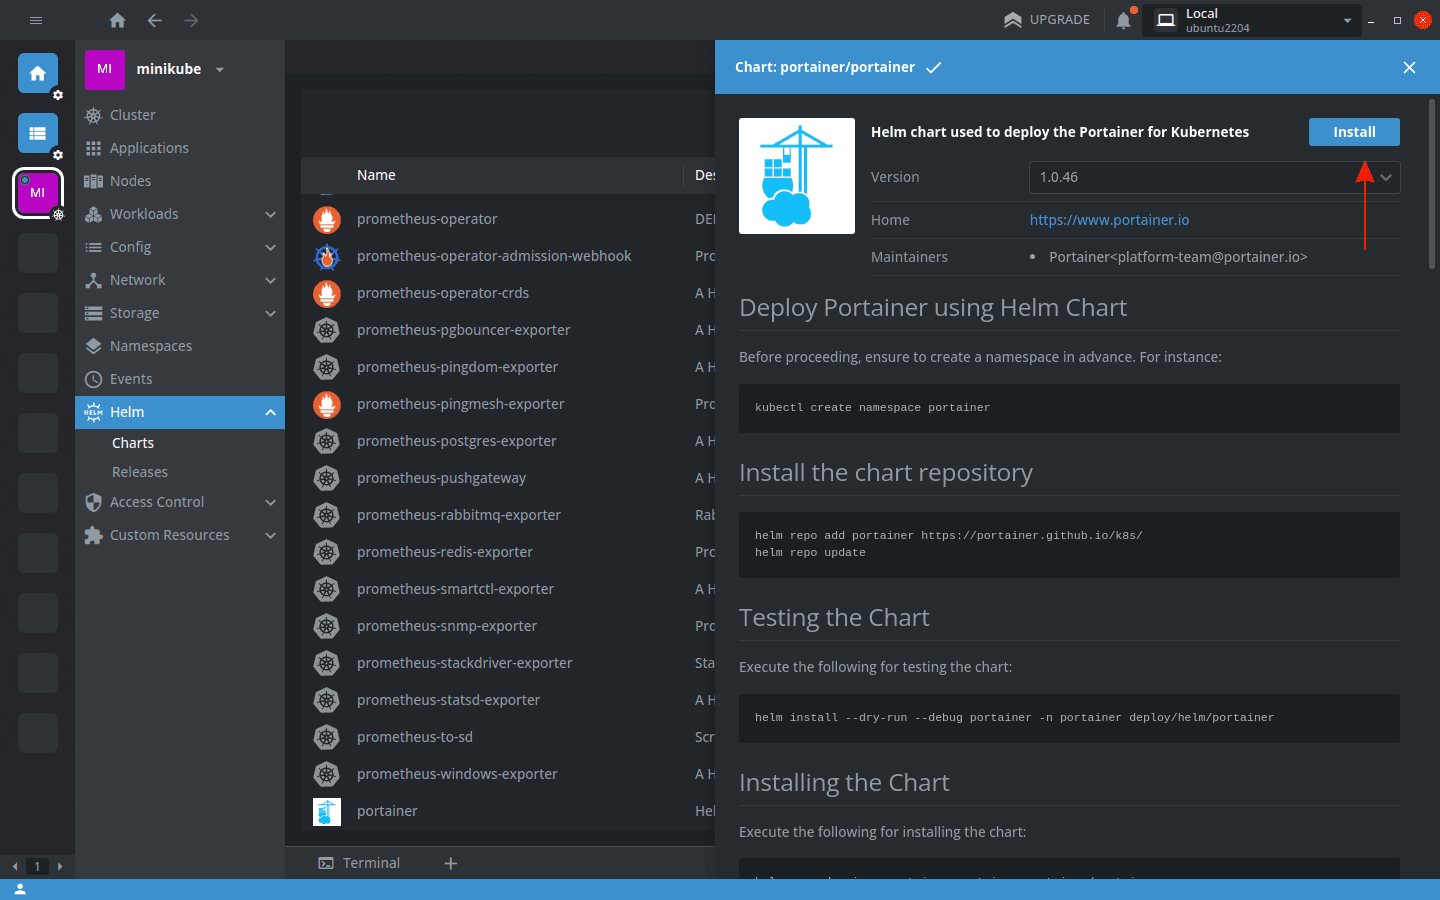The image size is (1440, 900).
Task: Open Namespaces in the sidebar
Action: (180, 346)
